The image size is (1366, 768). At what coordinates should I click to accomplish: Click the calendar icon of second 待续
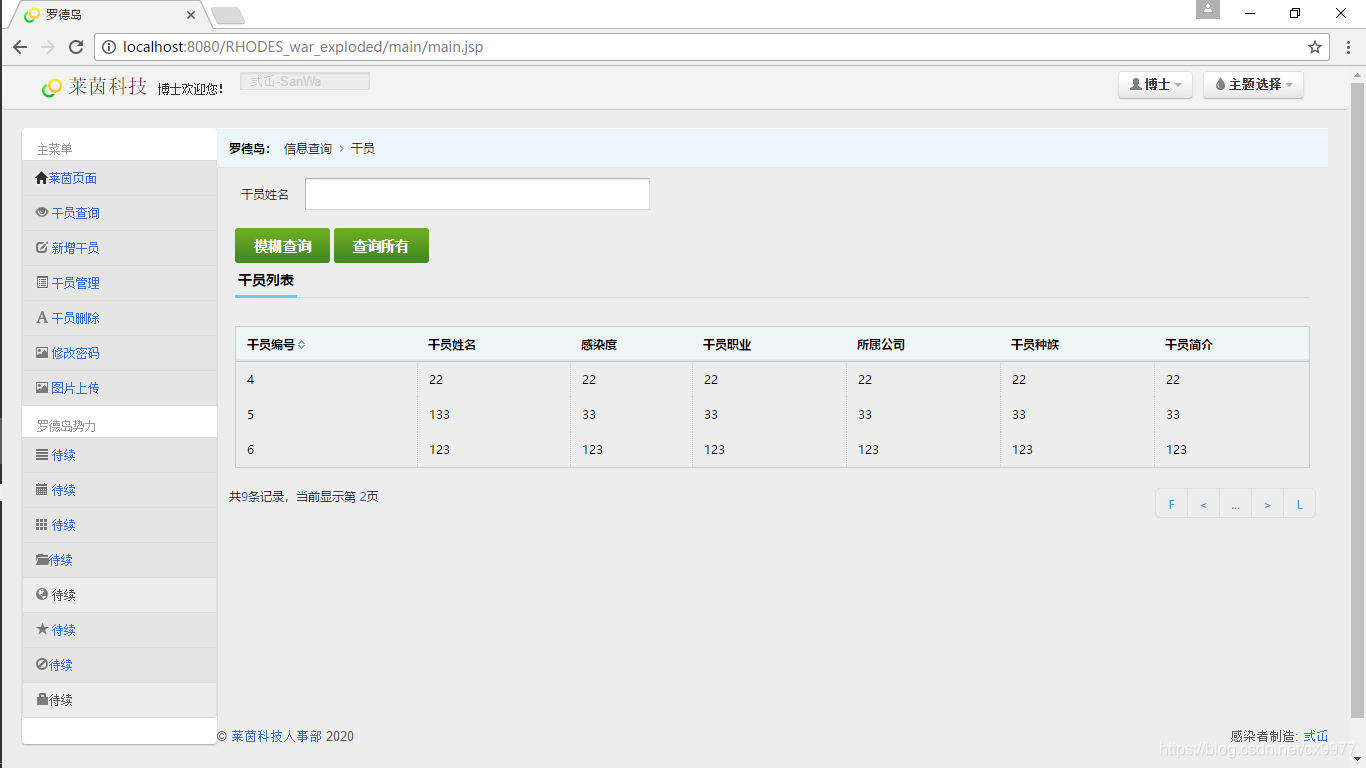pos(42,489)
